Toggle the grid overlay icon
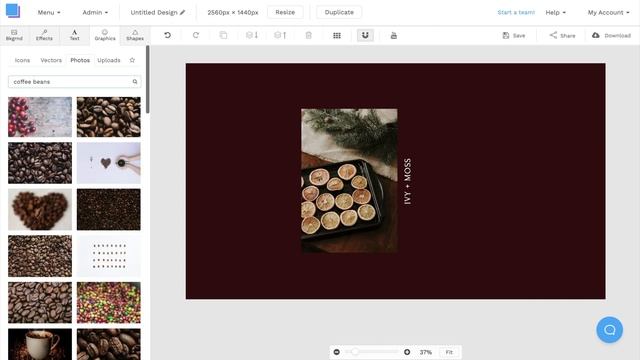The height and width of the screenshot is (360, 640). pos(337,36)
